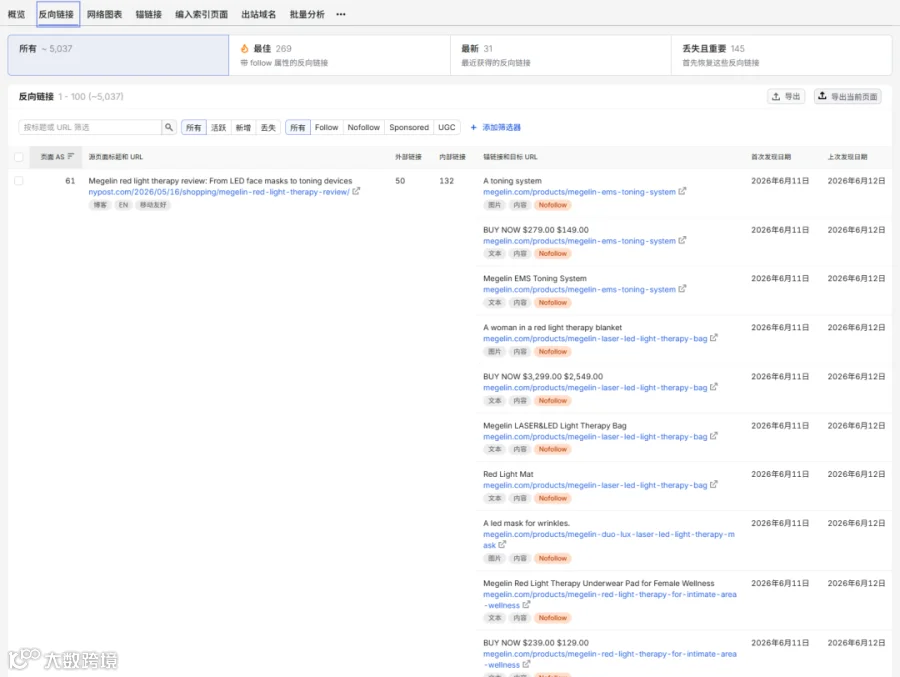The height and width of the screenshot is (677, 900).
Task: Open target URL under BUY NOW $279.00 $149.00
Action: [x=579, y=241]
